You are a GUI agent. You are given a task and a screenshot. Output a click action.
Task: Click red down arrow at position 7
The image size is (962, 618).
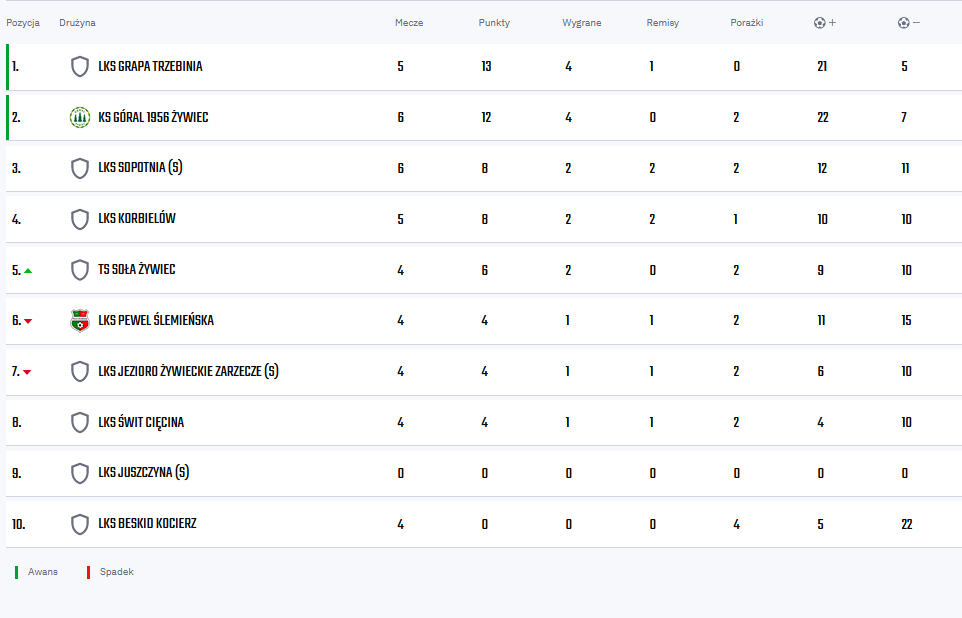[27, 372]
